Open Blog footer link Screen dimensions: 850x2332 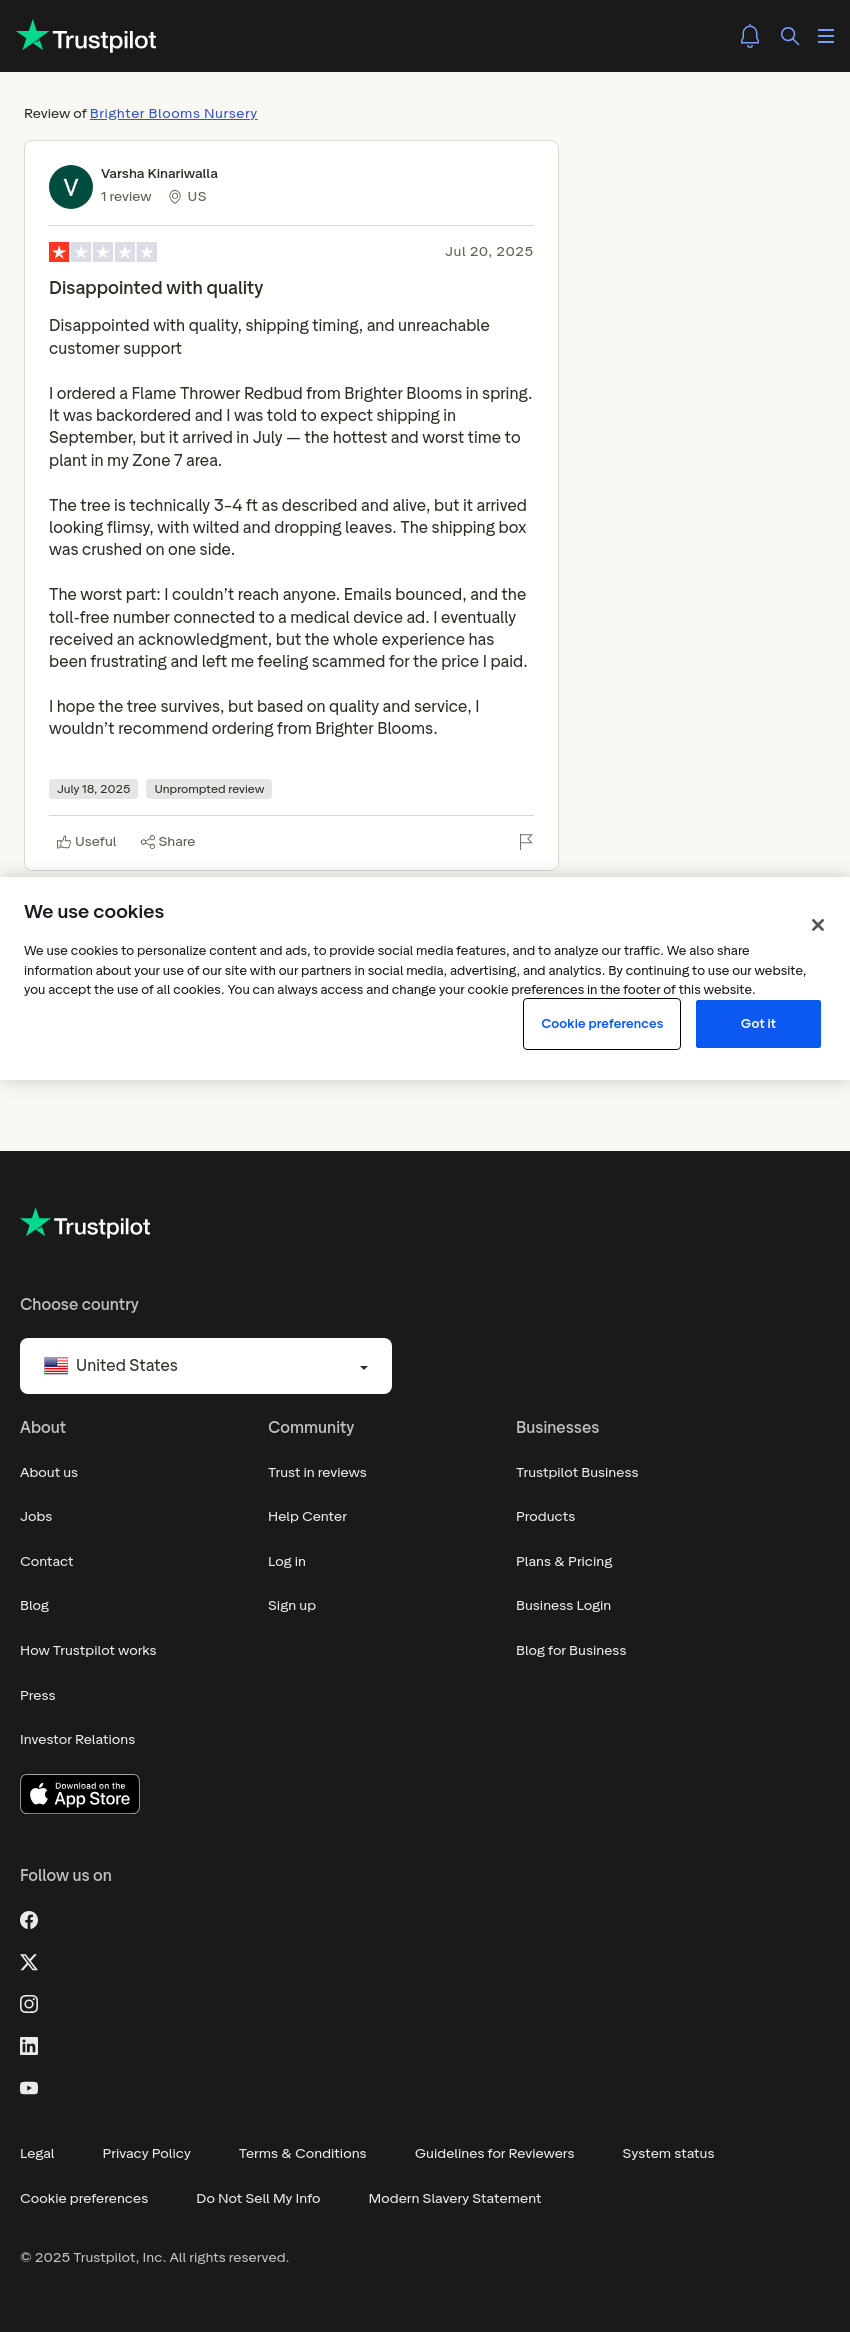click(35, 1606)
